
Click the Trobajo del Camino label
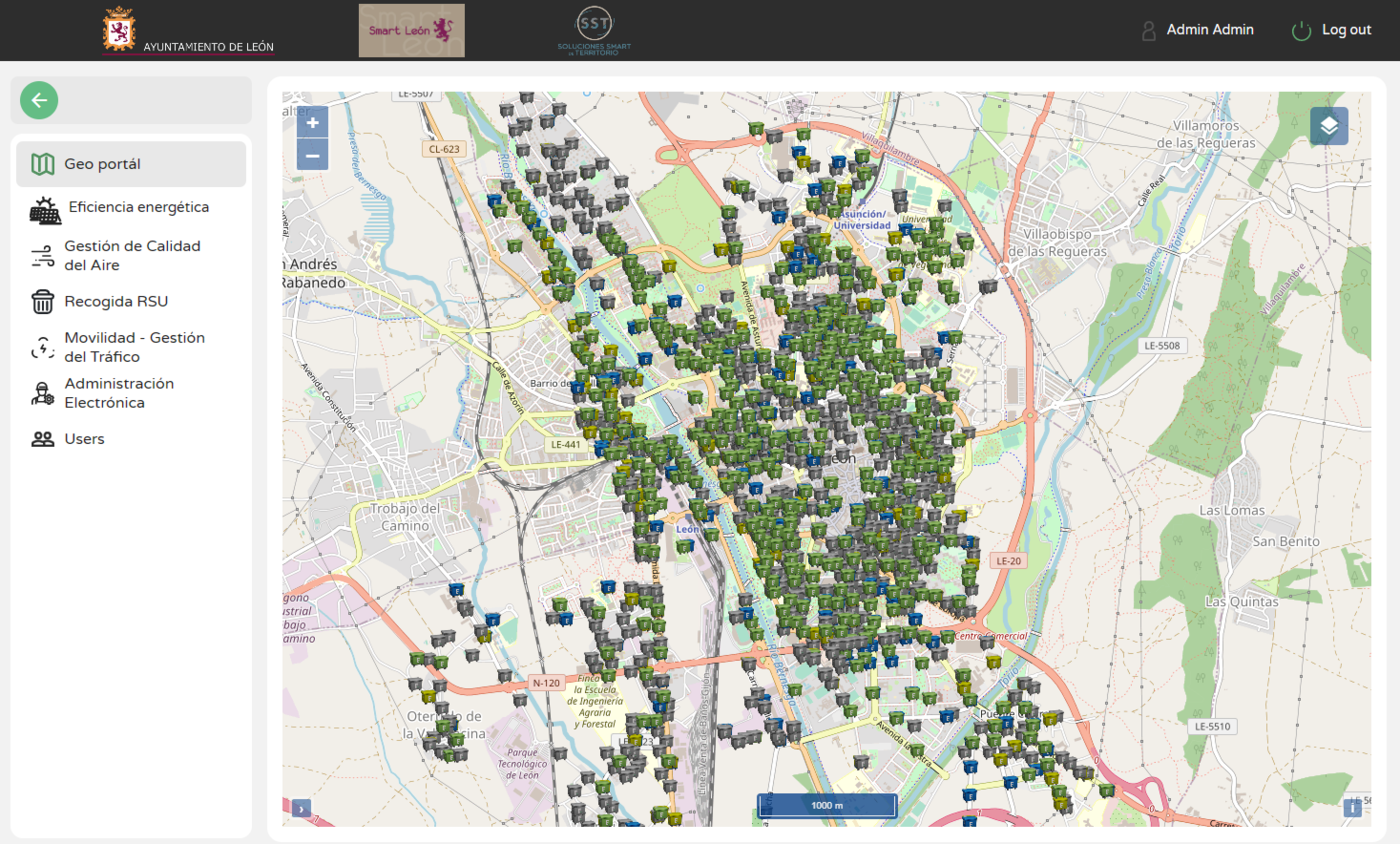coord(406,516)
